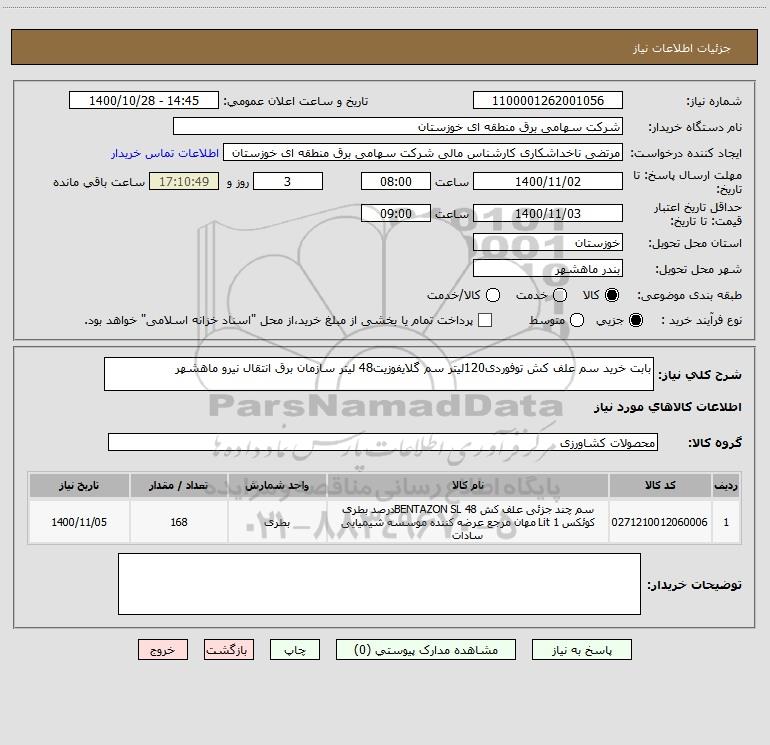Click the deadline time field 08:00
770x745 pixels.
(x=396, y=182)
